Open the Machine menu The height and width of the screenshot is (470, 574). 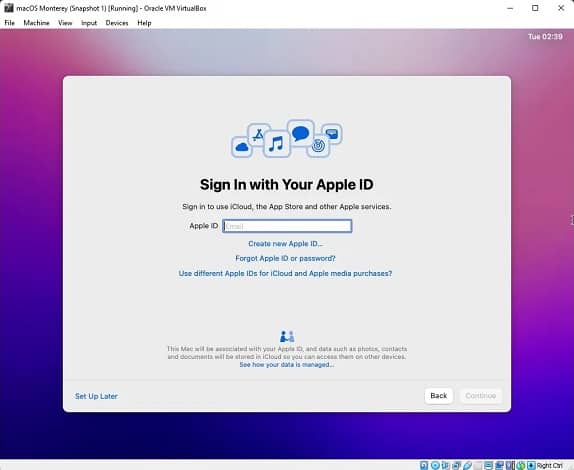pos(36,23)
